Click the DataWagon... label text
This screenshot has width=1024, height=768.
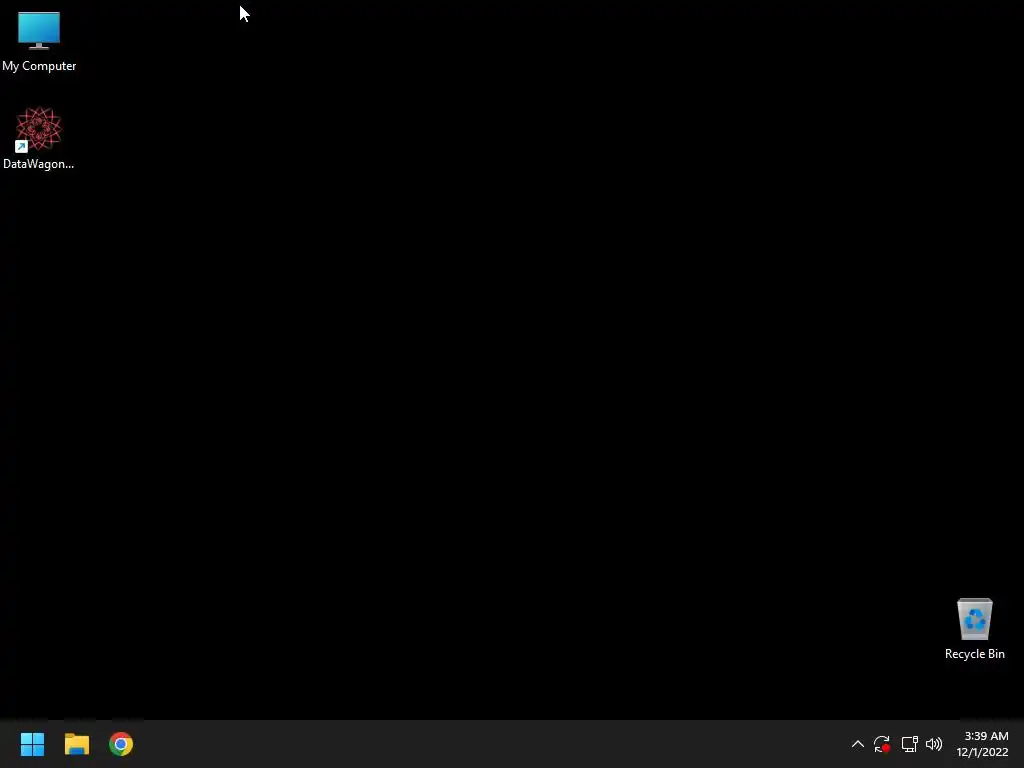tap(39, 164)
